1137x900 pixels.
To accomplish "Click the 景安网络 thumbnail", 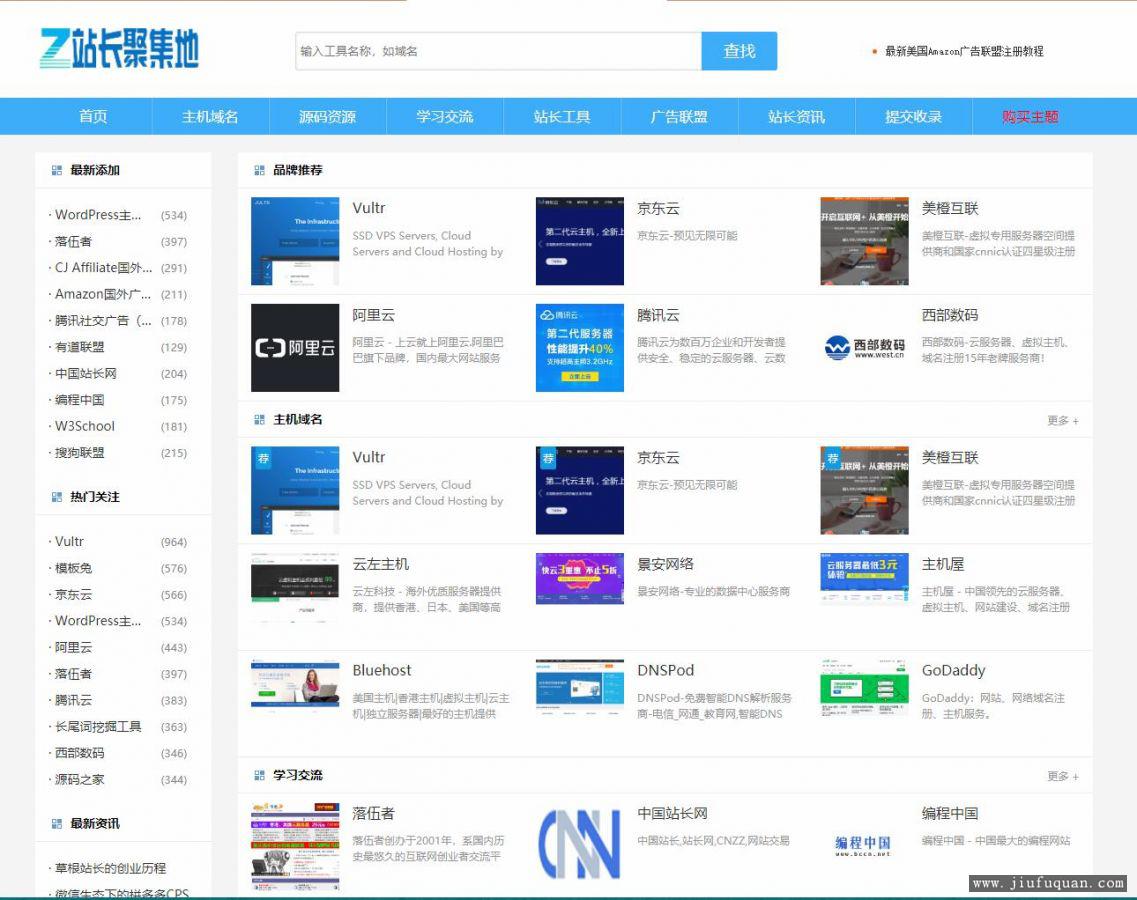I will pos(579,579).
